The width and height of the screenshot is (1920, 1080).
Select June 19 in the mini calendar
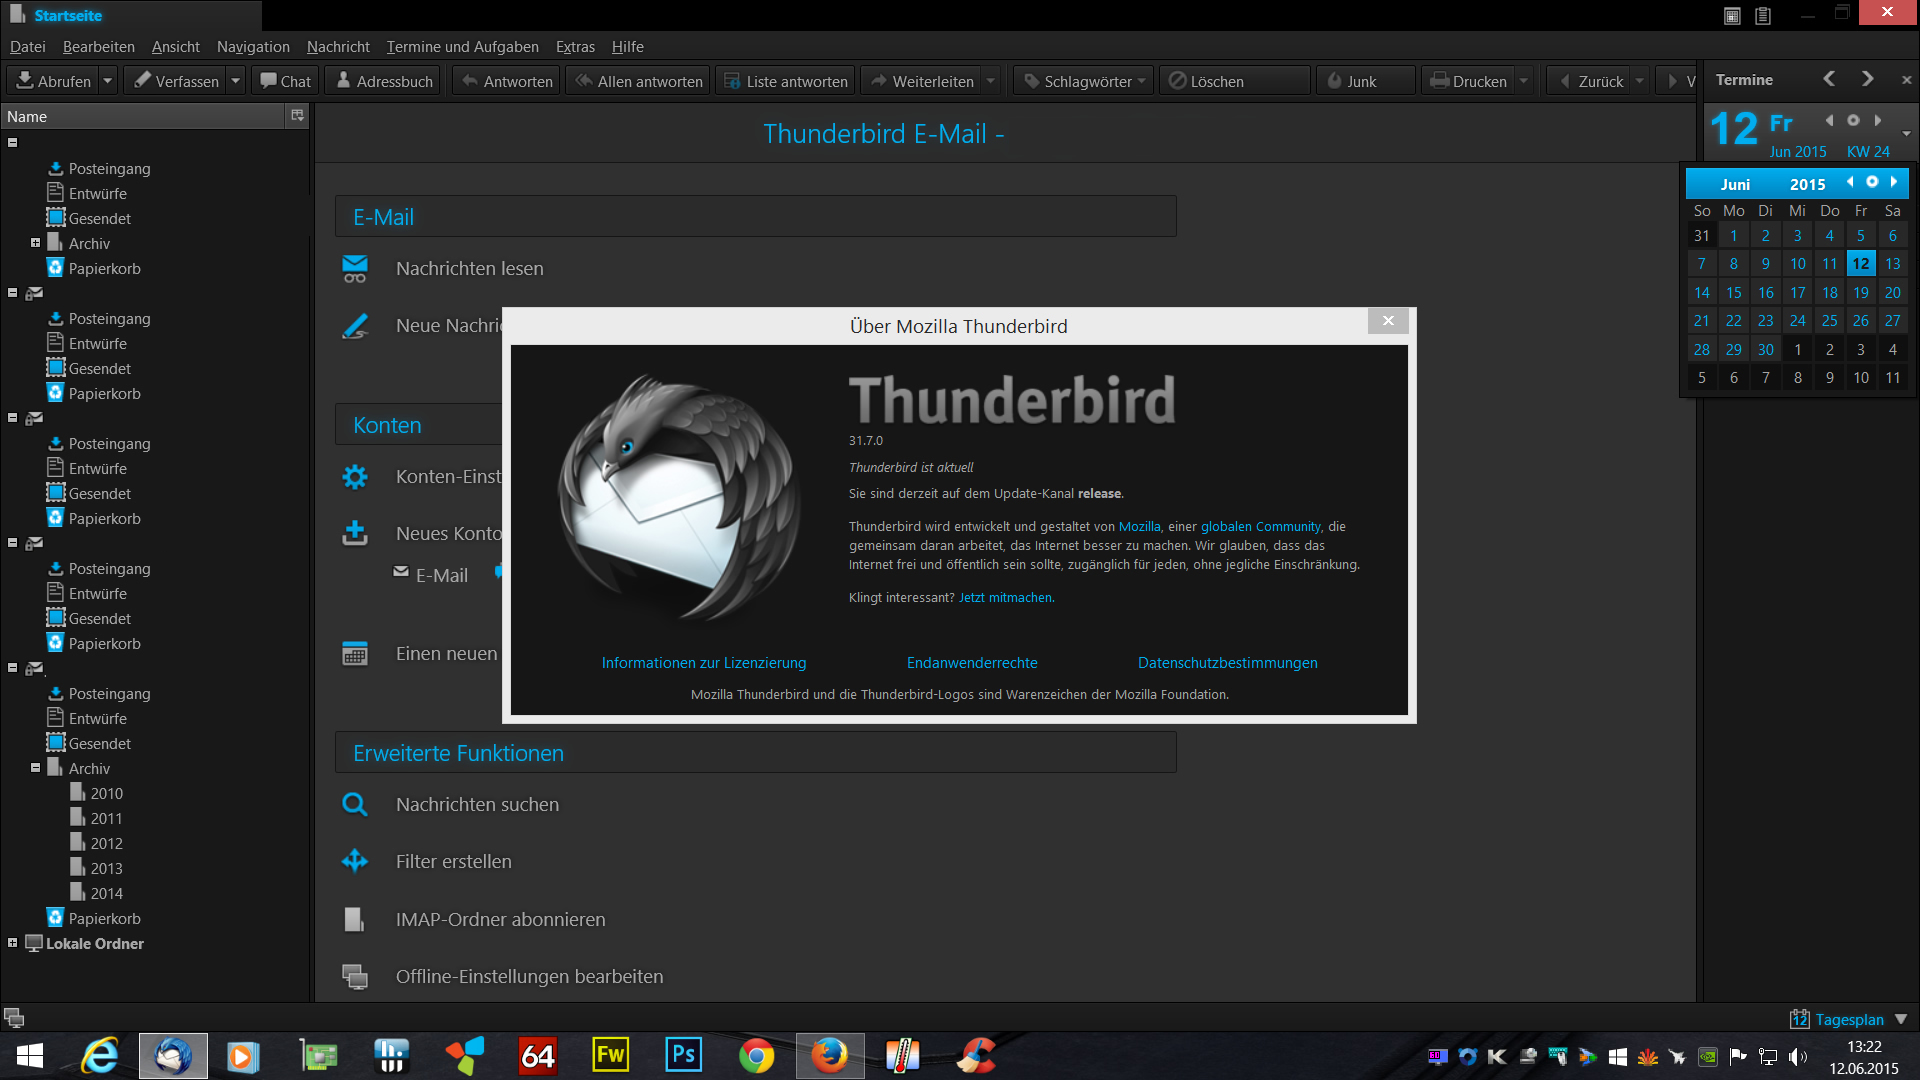coord(1860,292)
